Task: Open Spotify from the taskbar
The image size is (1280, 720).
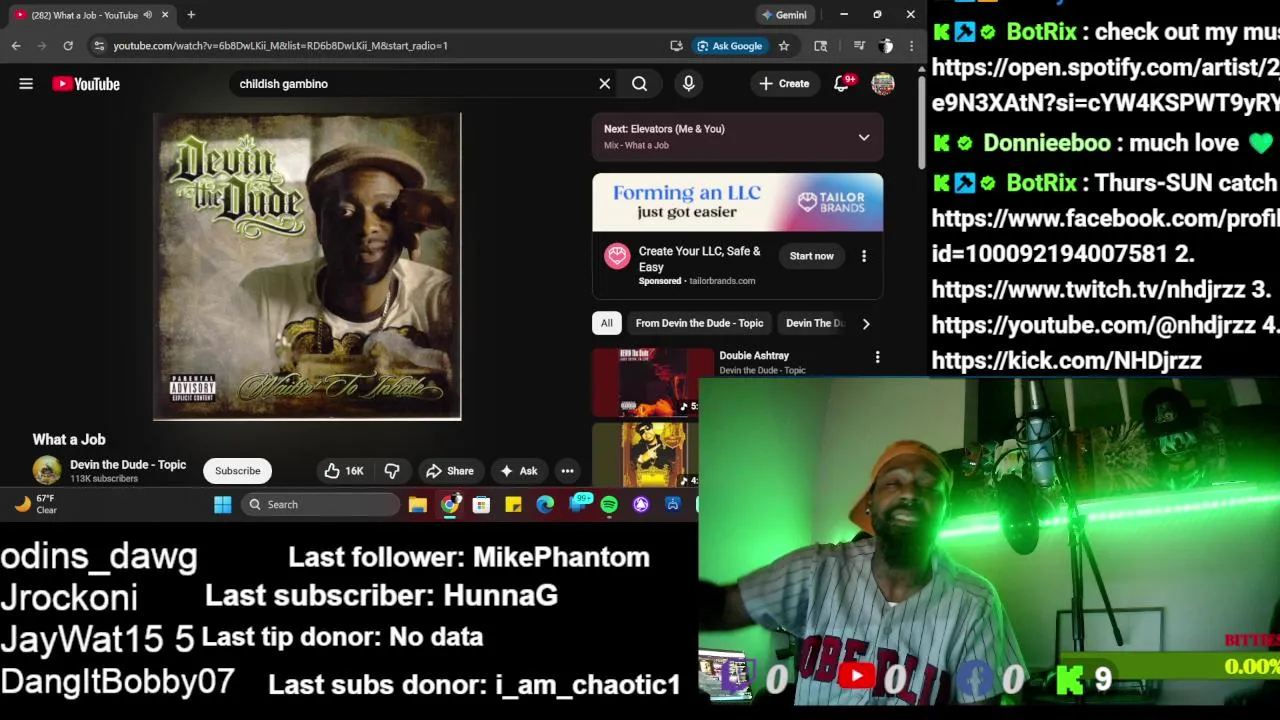Action: 609,505
